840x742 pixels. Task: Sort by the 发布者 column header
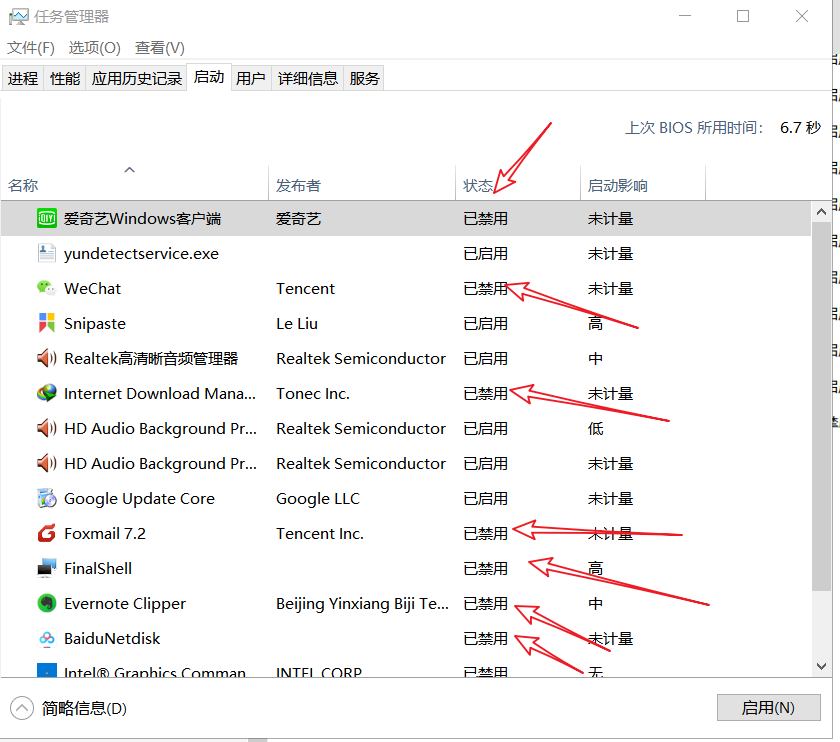pos(362,185)
